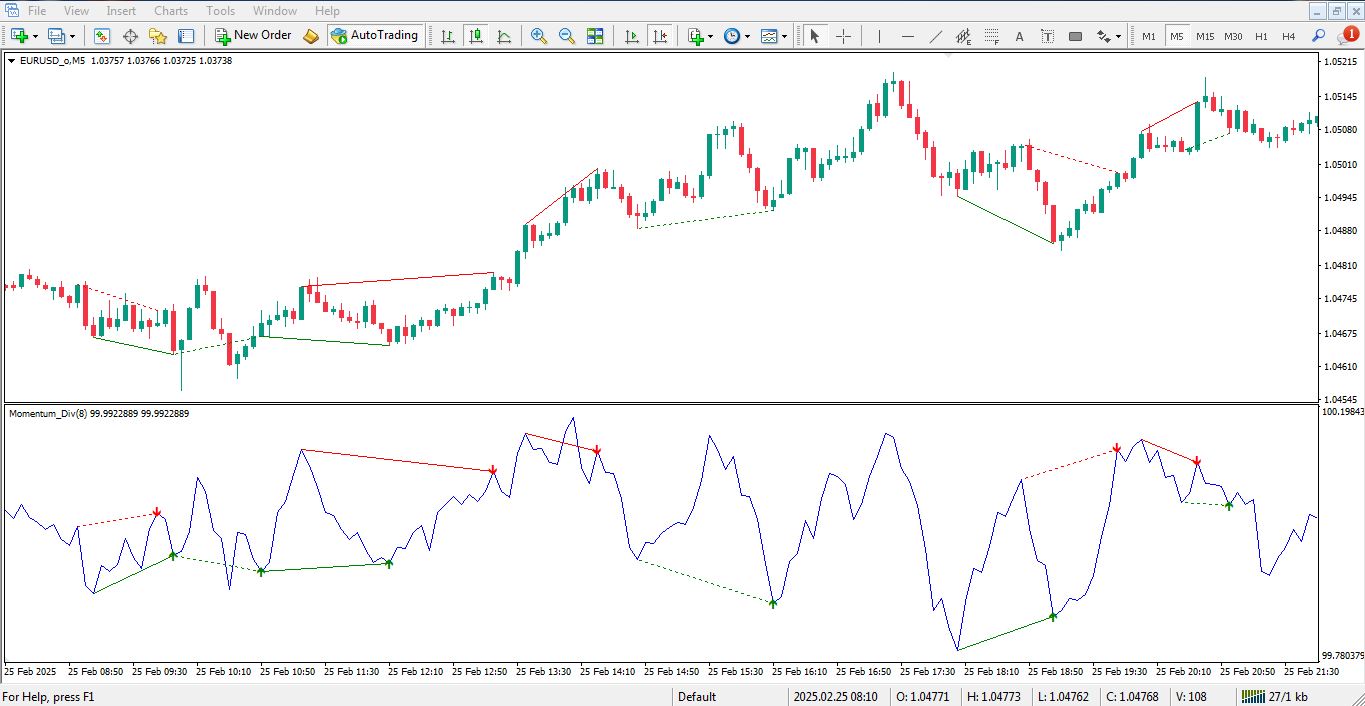
Task: Select the crosshair tool
Action: click(x=843, y=36)
